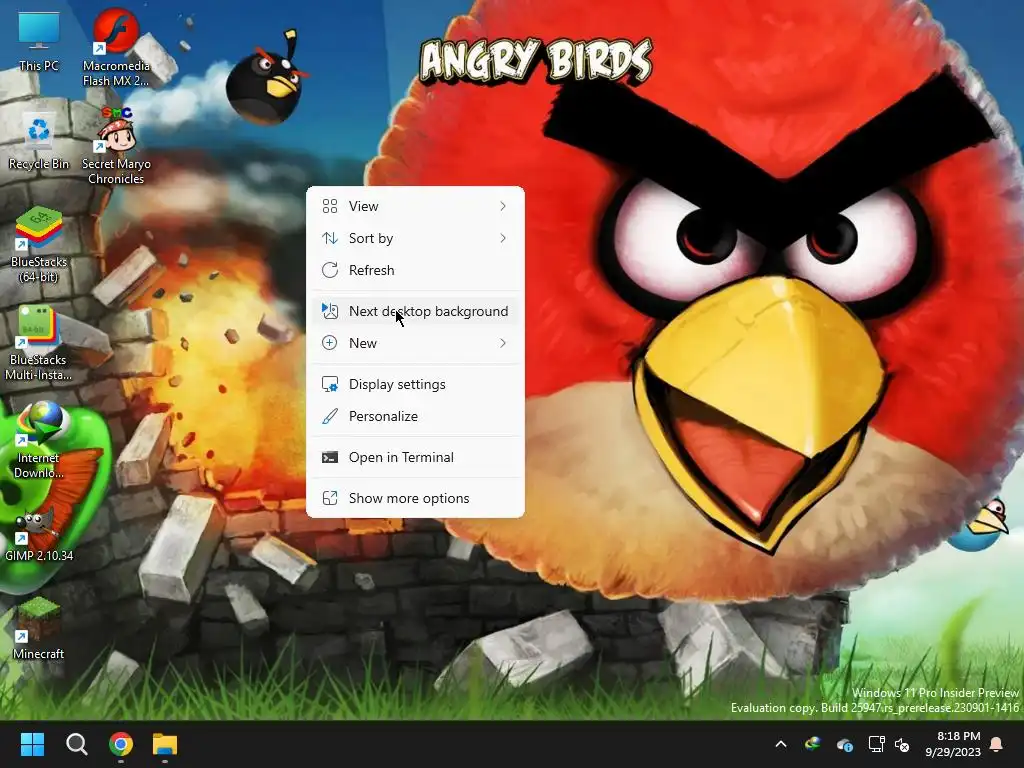Image resolution: width=1024 pixels, height=768 pixels.
Task: Select Personalize in context menu
Action: (415, 417)
